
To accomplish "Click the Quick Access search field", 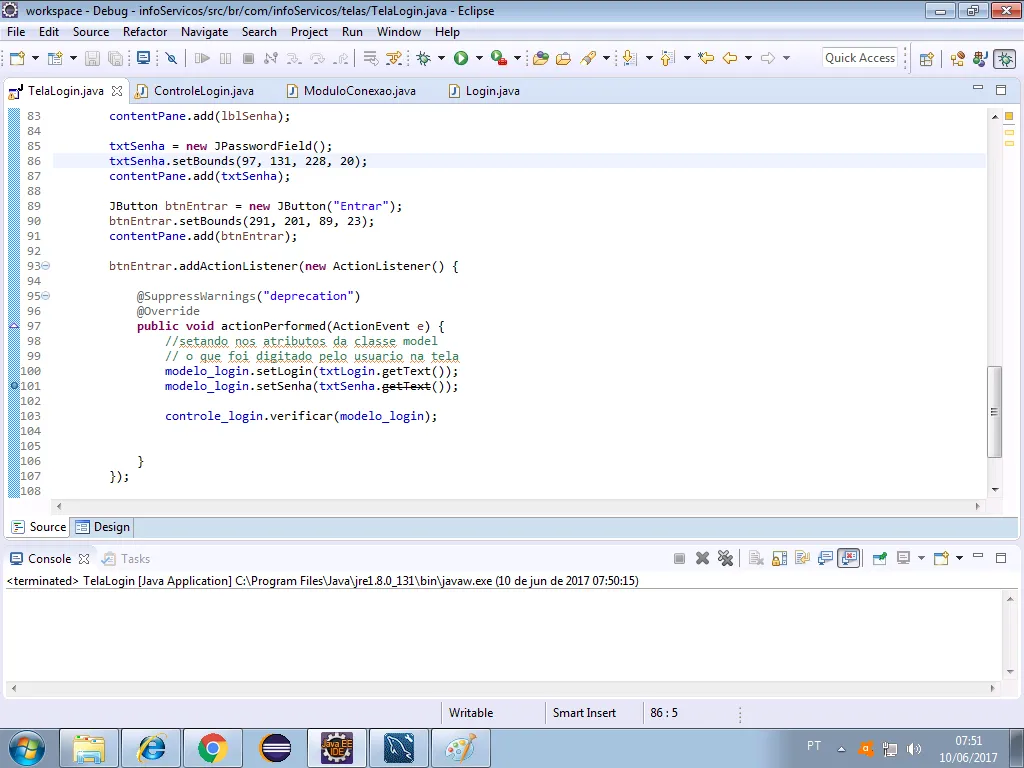I will pos(859,58).
